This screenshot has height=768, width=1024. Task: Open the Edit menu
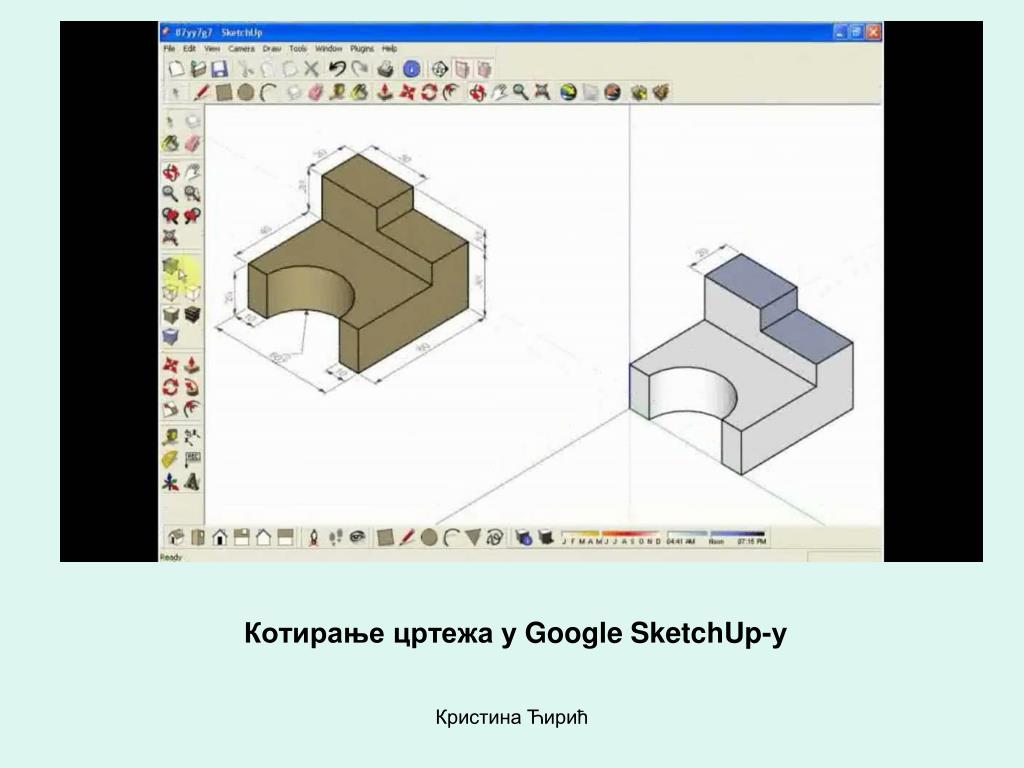[189, 49]
